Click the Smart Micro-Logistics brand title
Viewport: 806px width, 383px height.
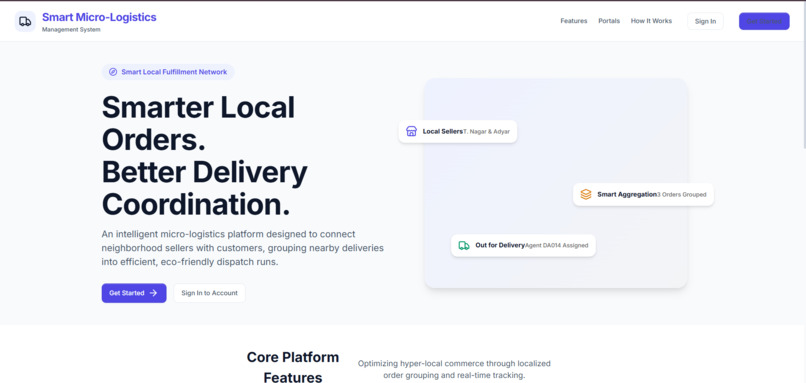click(x=99, y=17)
